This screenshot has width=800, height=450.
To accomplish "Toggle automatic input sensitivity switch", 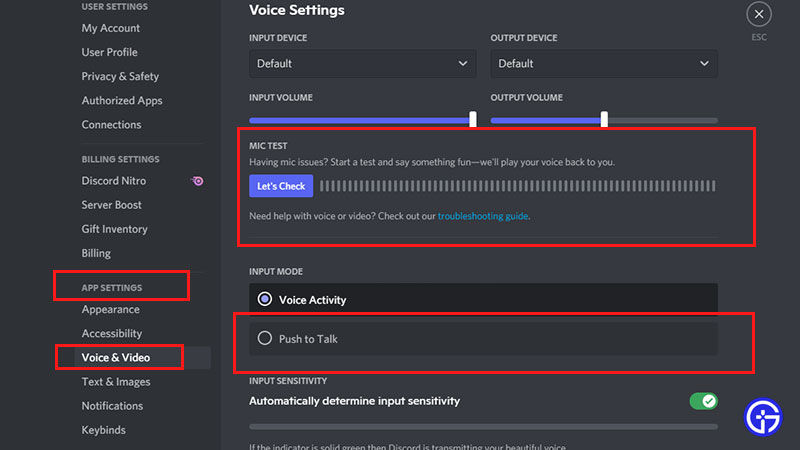I will [x=704, y=401].
